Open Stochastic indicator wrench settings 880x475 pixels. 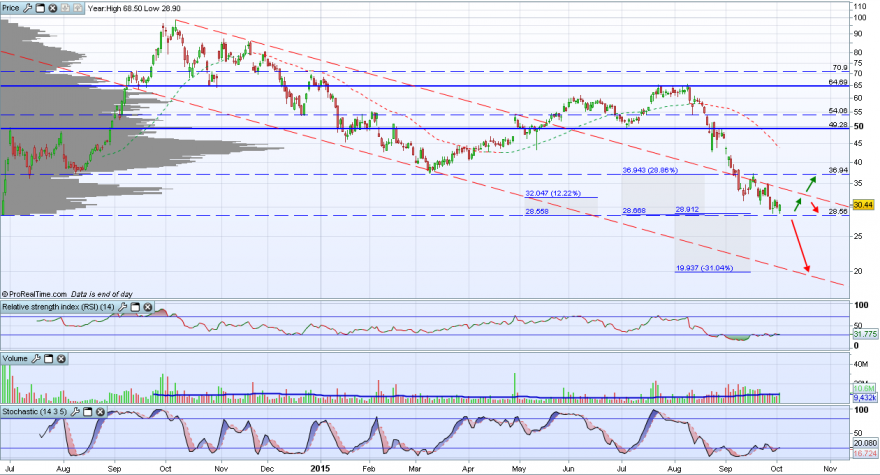(75, 412)
